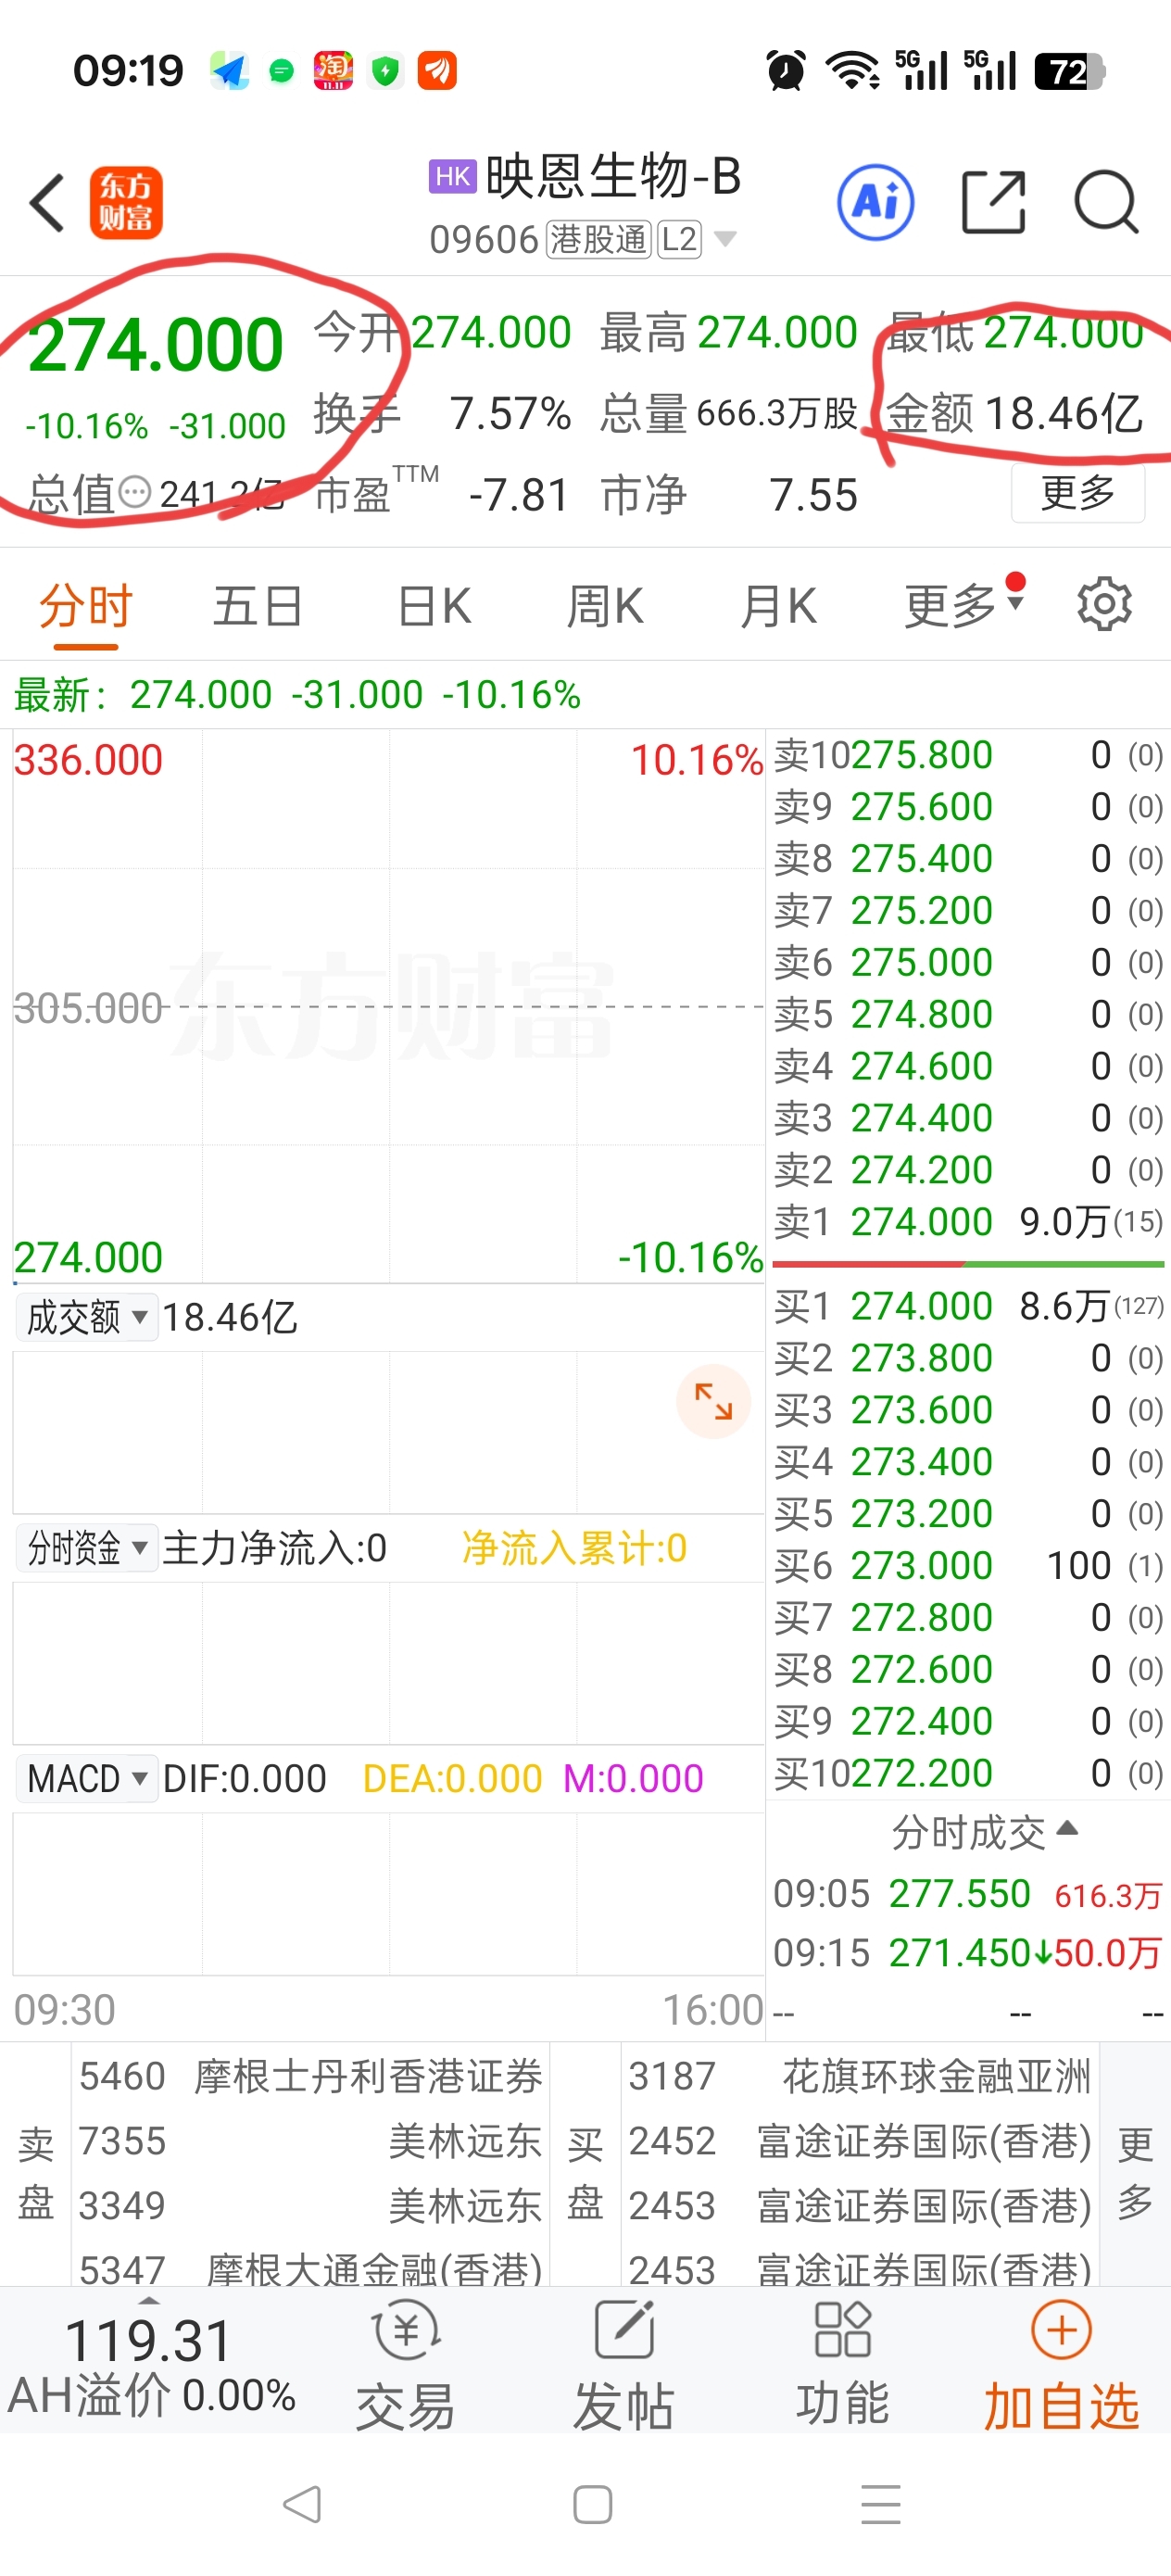
Task: Expand chart to fullscreen
Action: click(713, 1401)
